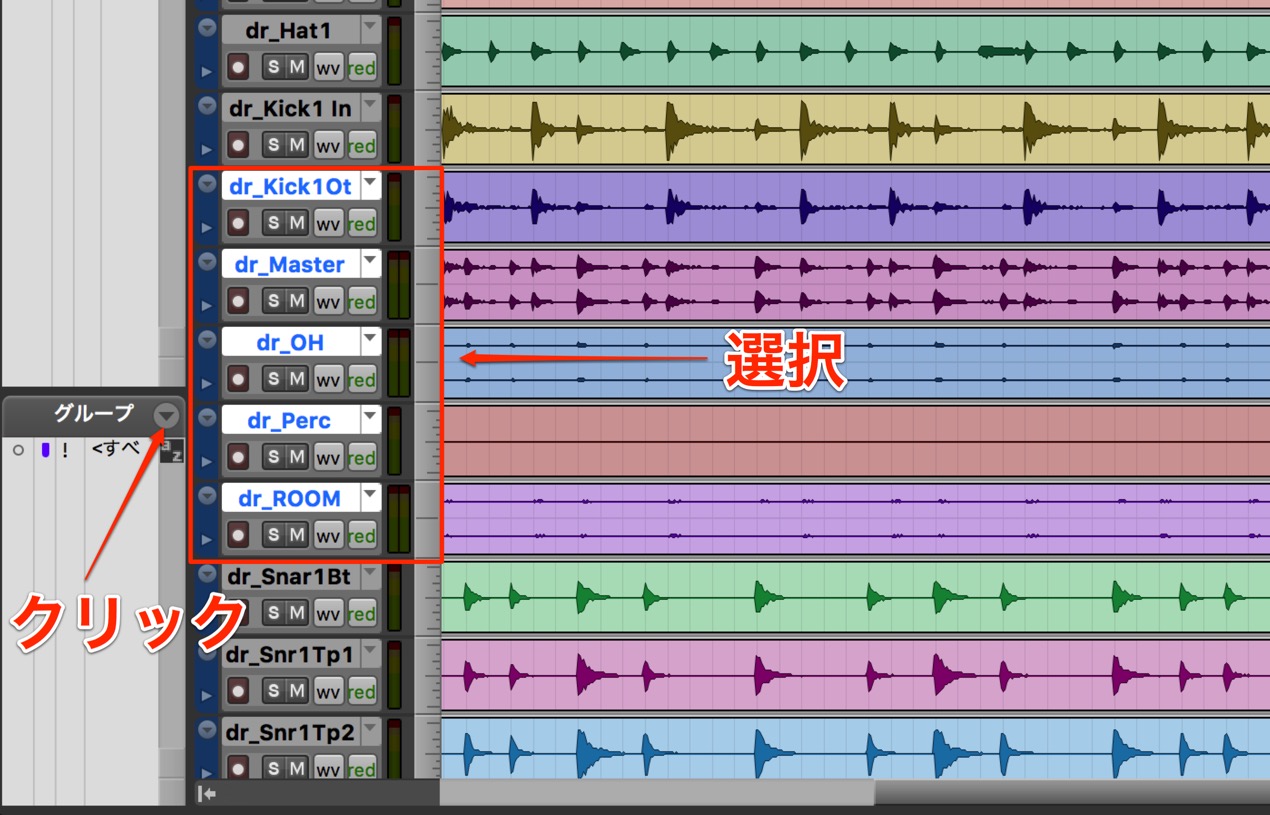Select the dr_Master track name

[290, 264]
